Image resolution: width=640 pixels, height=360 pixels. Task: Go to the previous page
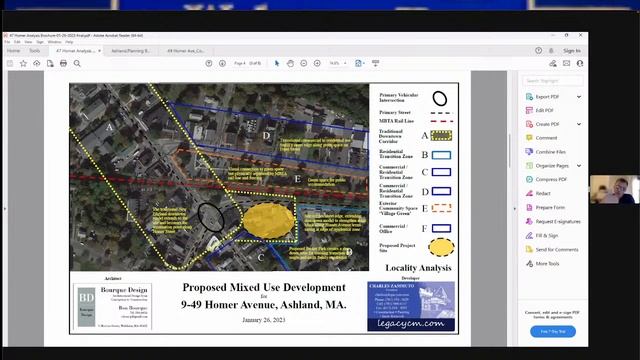[x=209, y=63]
